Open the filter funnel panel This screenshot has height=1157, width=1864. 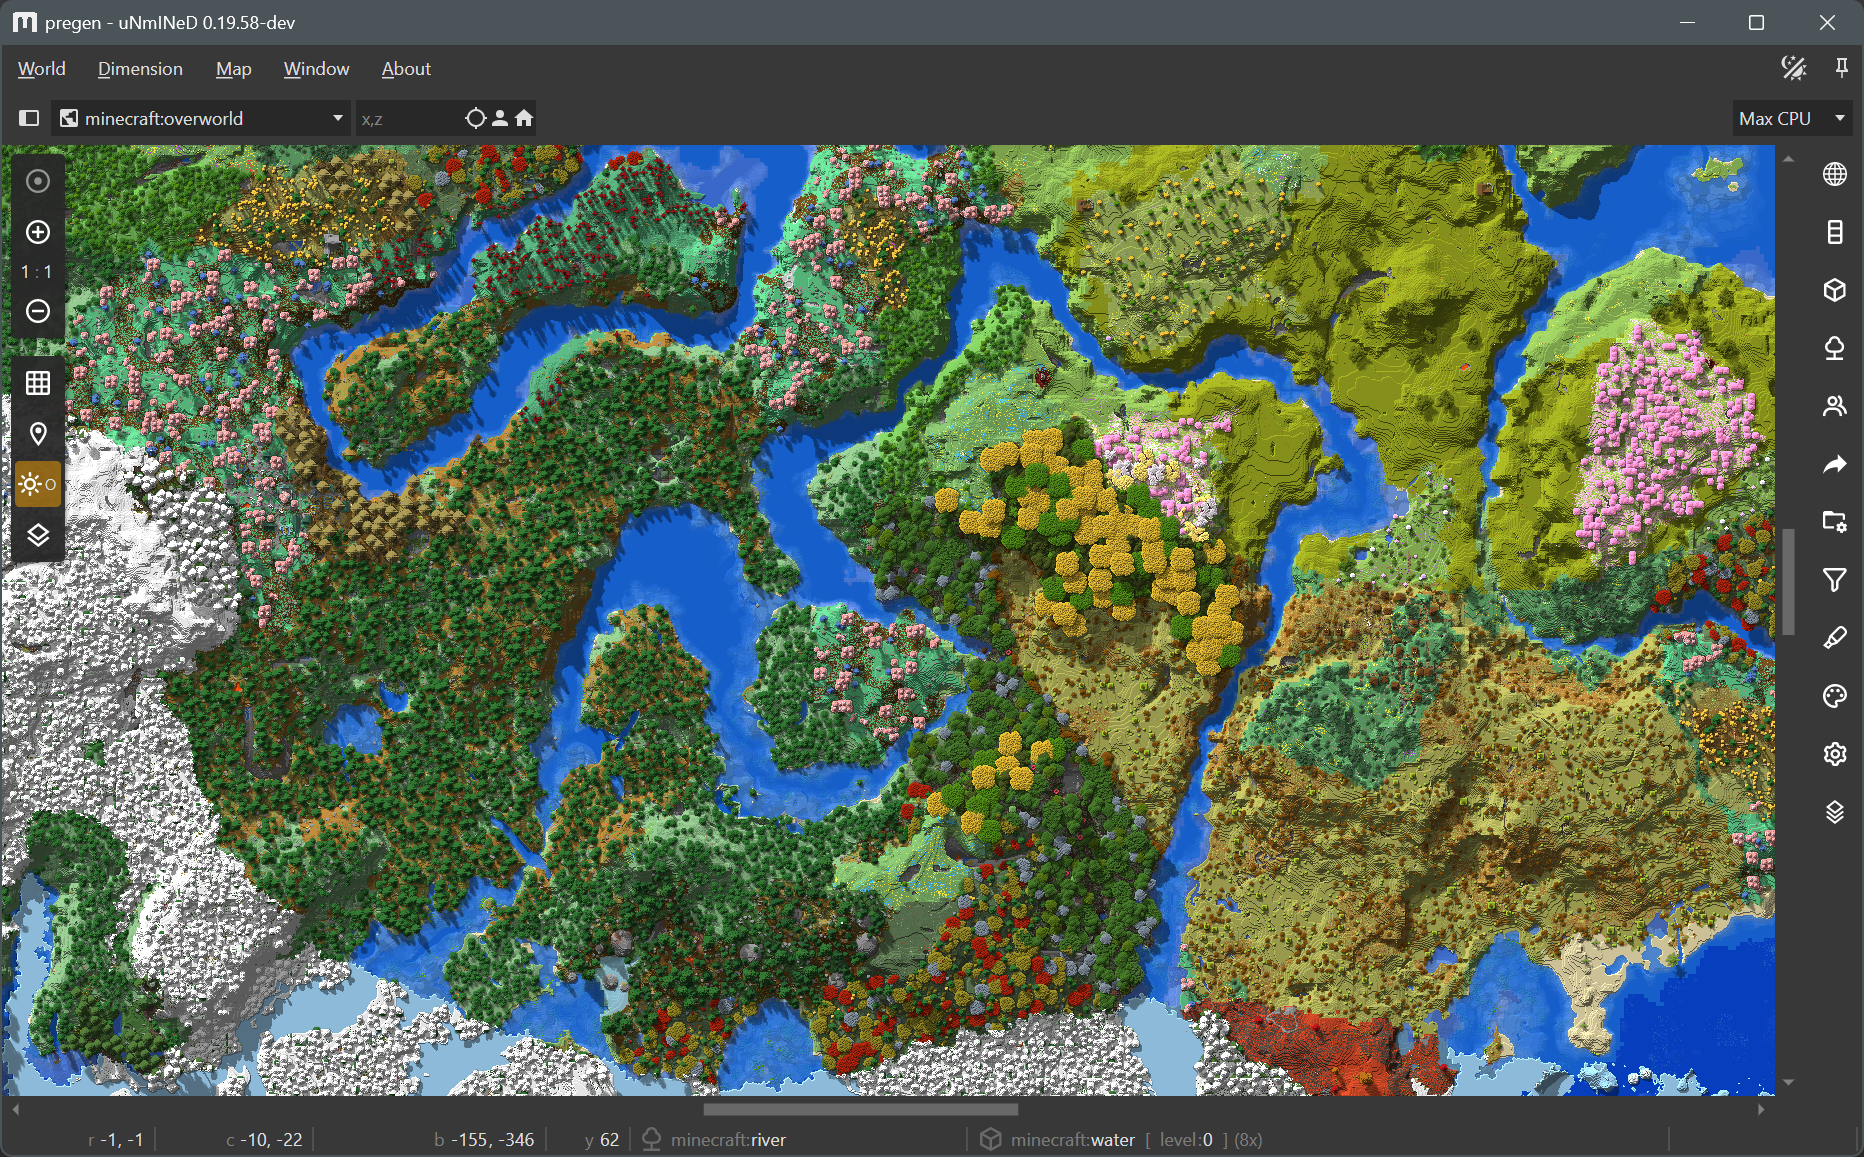coord(1834,580)
